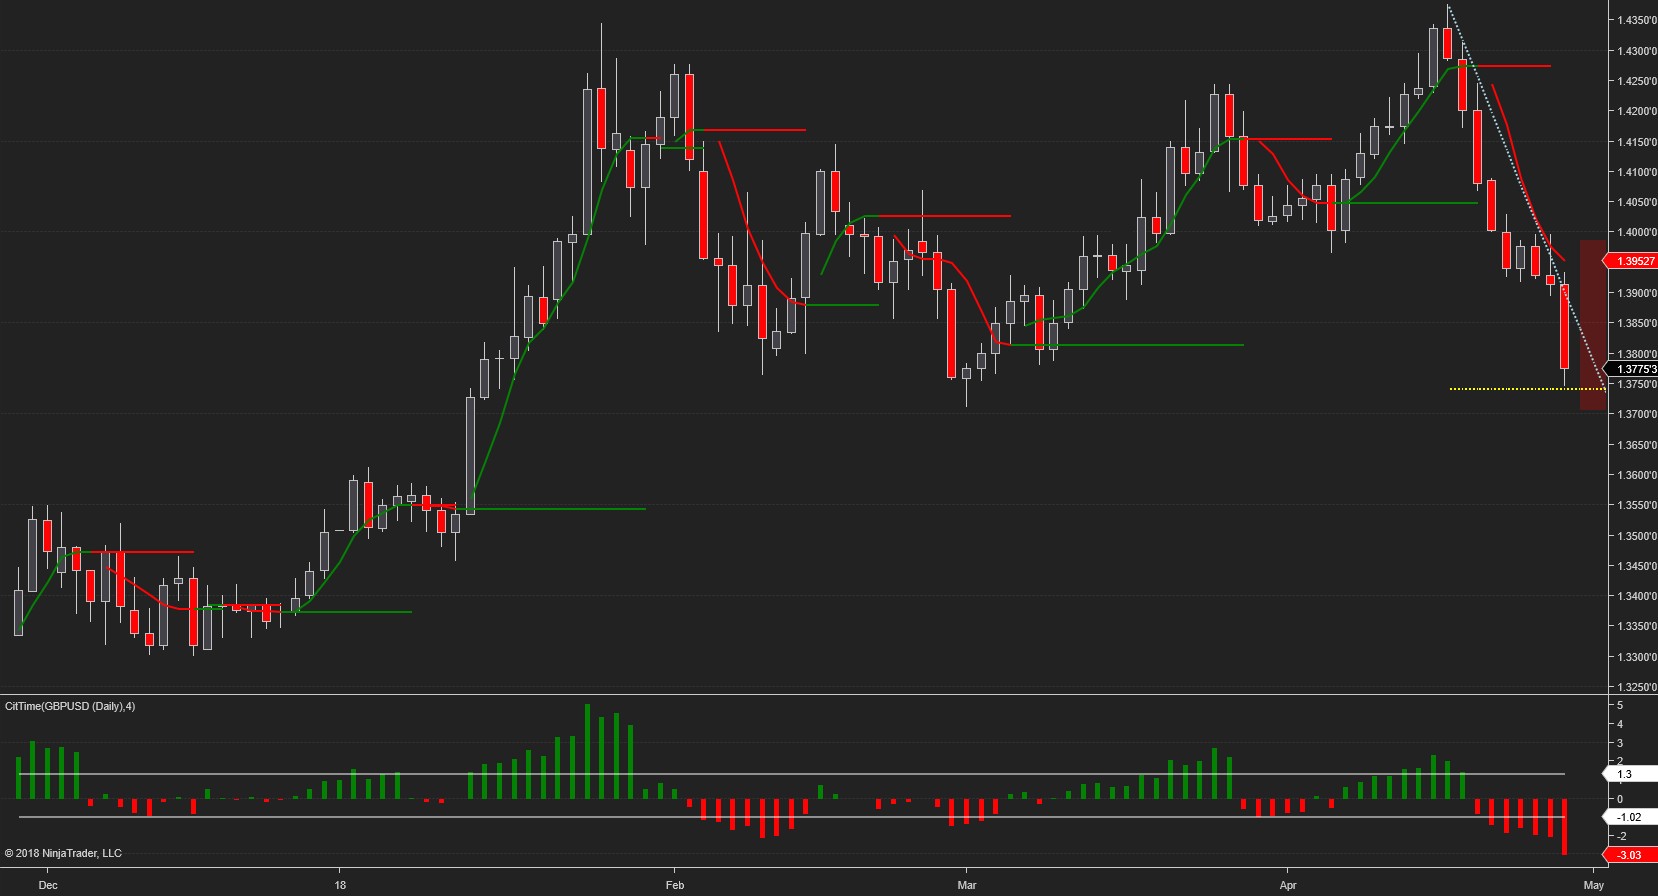Click the 1.3500'0 price axis label
Viewport: 1658px width, 896px height.
click(x=1636, y=536)
